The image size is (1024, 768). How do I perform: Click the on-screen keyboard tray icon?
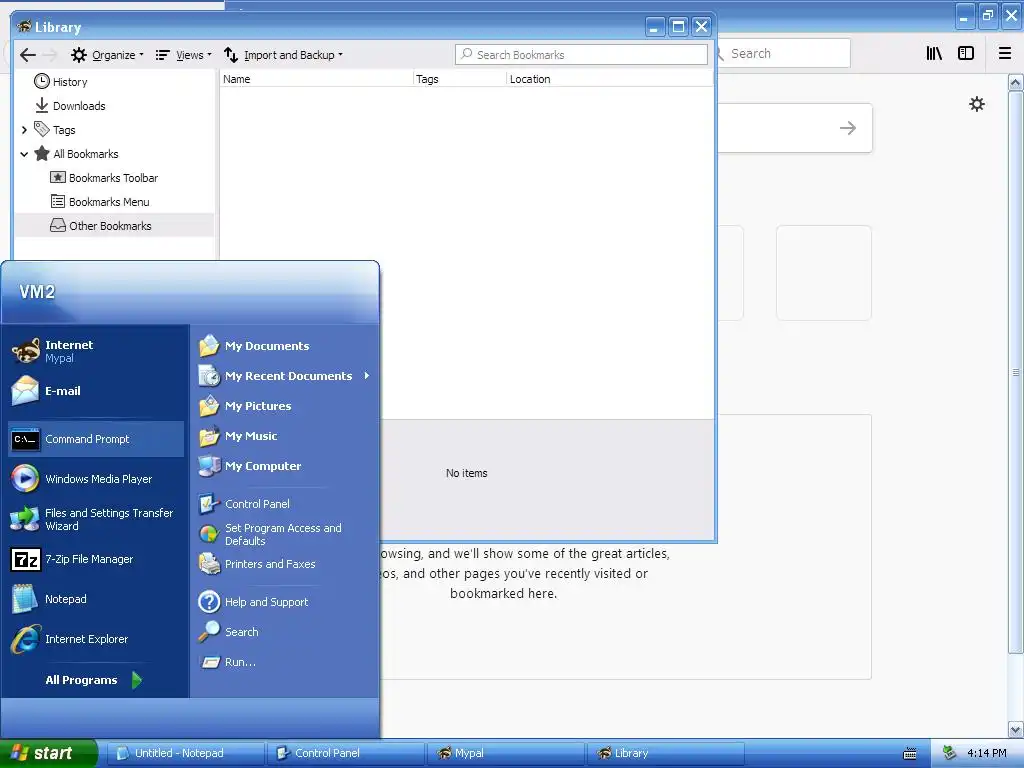(910, 754)
